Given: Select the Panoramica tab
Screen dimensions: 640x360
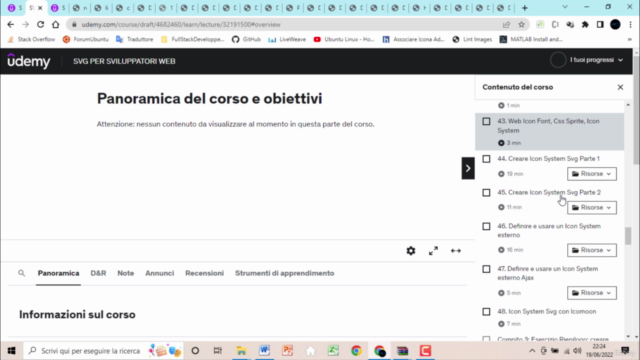Looking at the screenshot, I should point(58,273).
